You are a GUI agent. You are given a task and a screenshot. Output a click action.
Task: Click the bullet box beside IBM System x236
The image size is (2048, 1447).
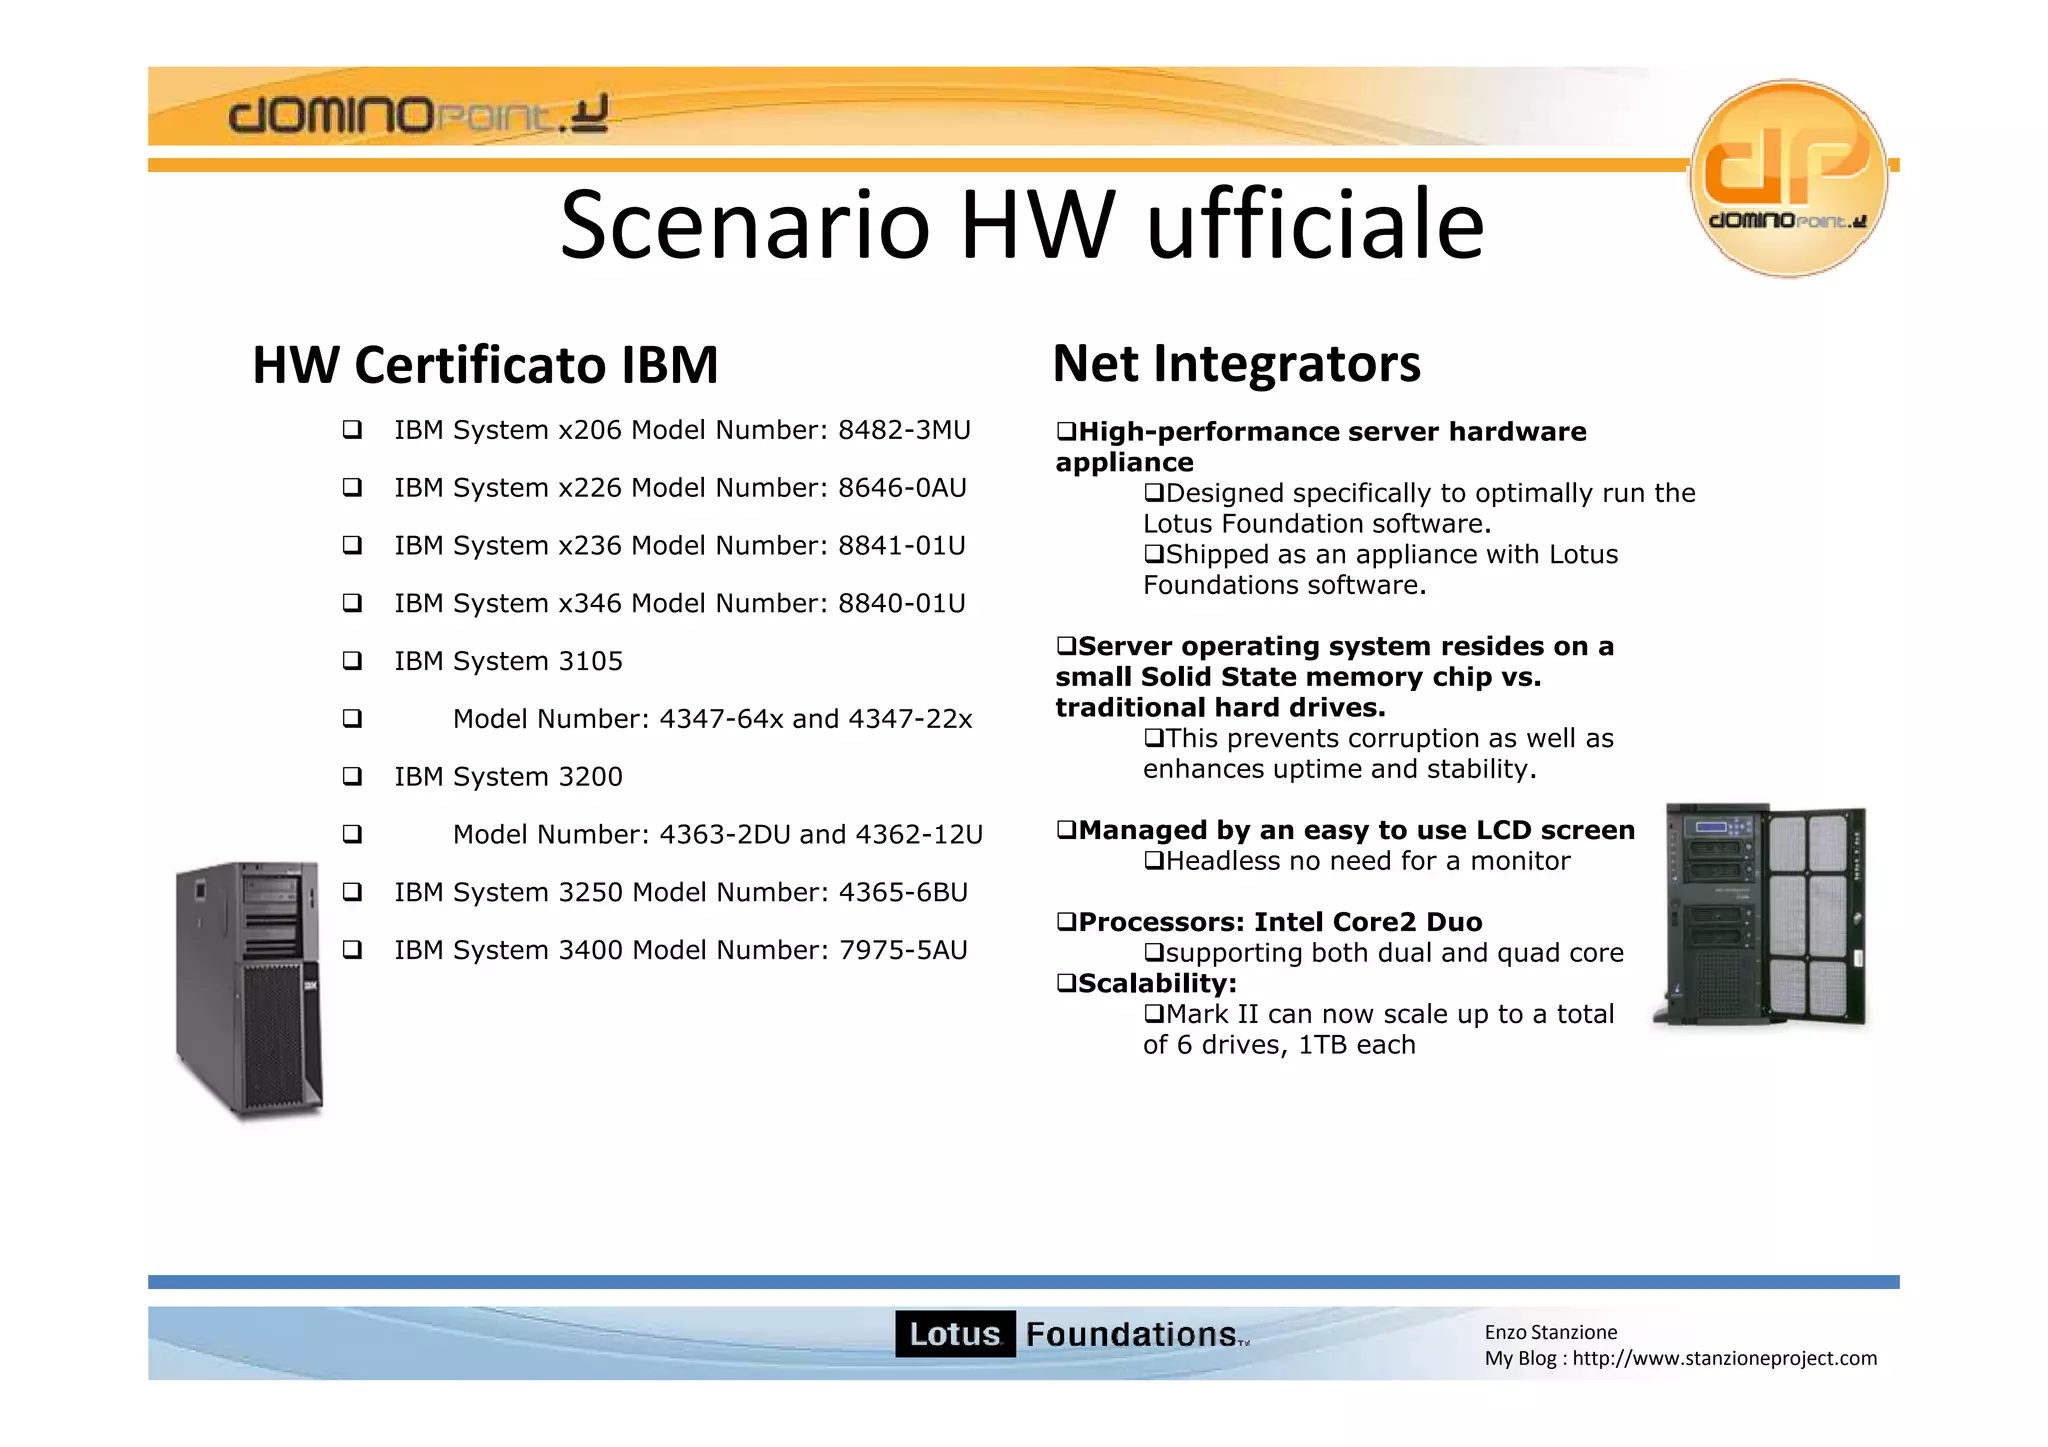[x=352, y=546]
